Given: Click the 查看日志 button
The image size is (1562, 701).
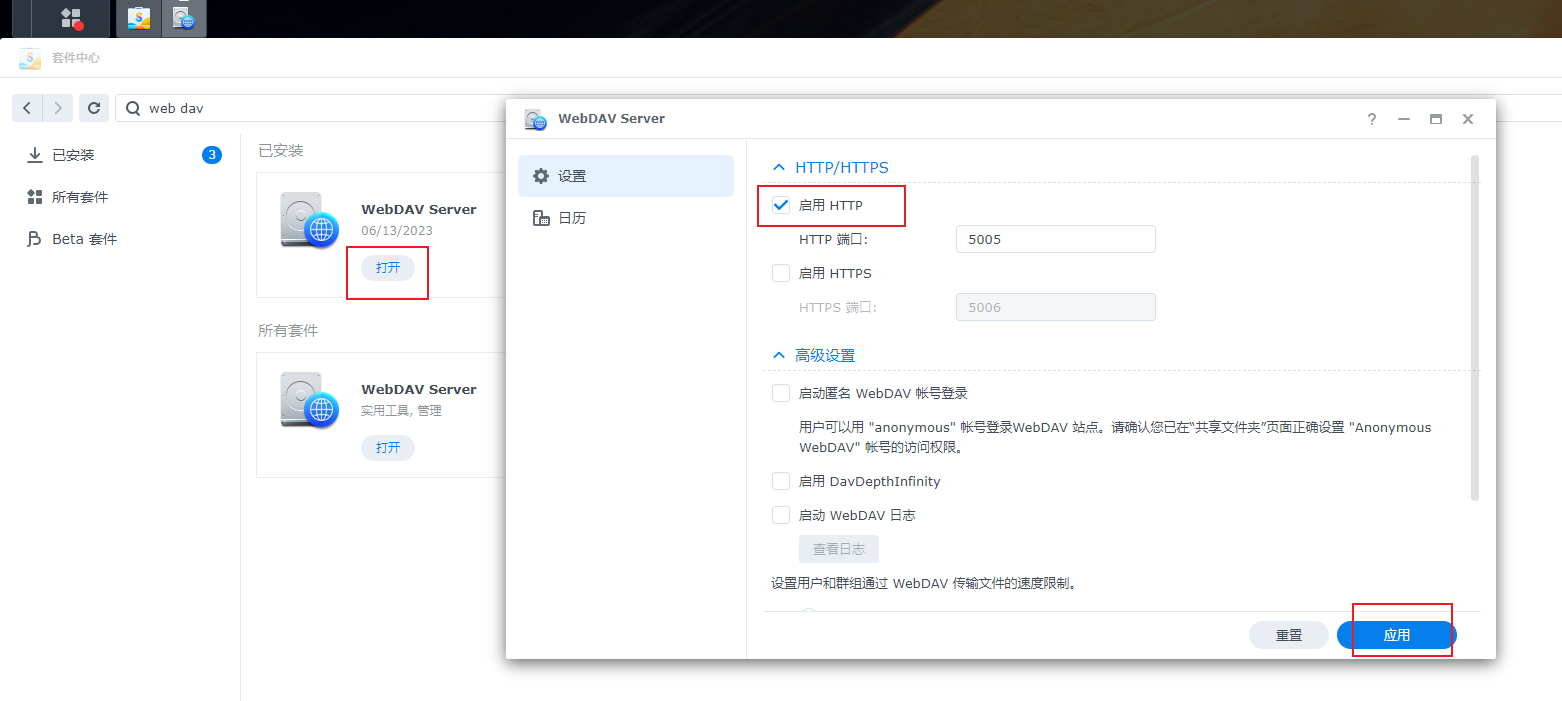Looking at the screenshot, I should point(839,549).
